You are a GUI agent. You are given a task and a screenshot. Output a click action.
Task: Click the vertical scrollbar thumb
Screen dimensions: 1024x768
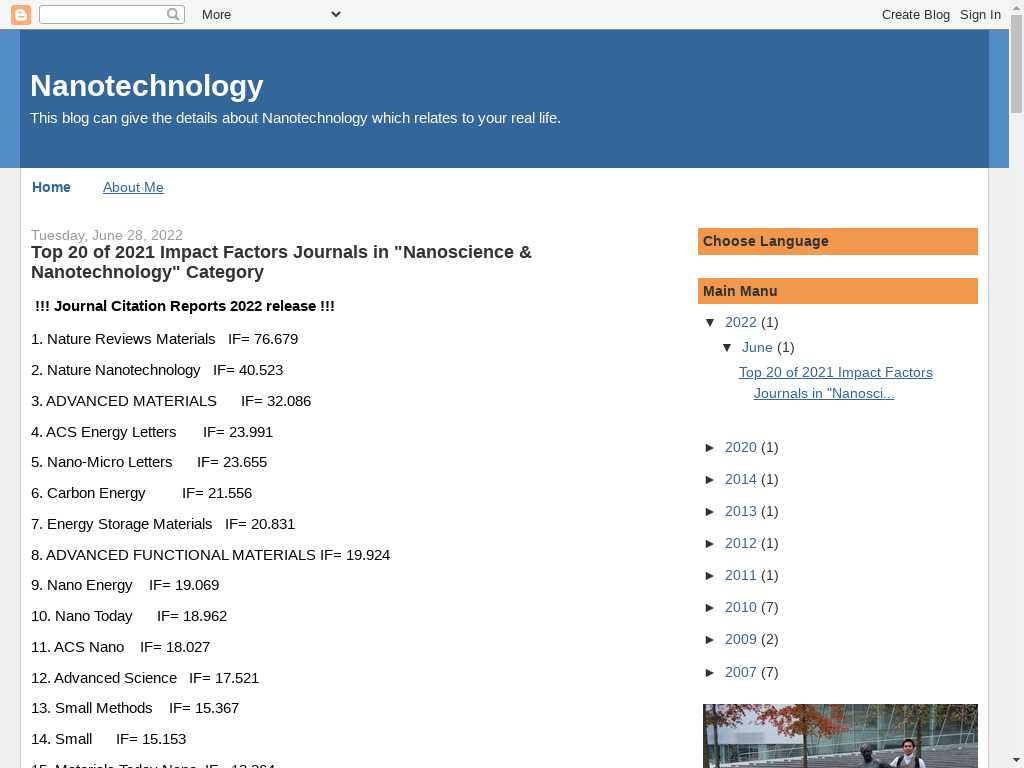click(x=1016, y=64)
